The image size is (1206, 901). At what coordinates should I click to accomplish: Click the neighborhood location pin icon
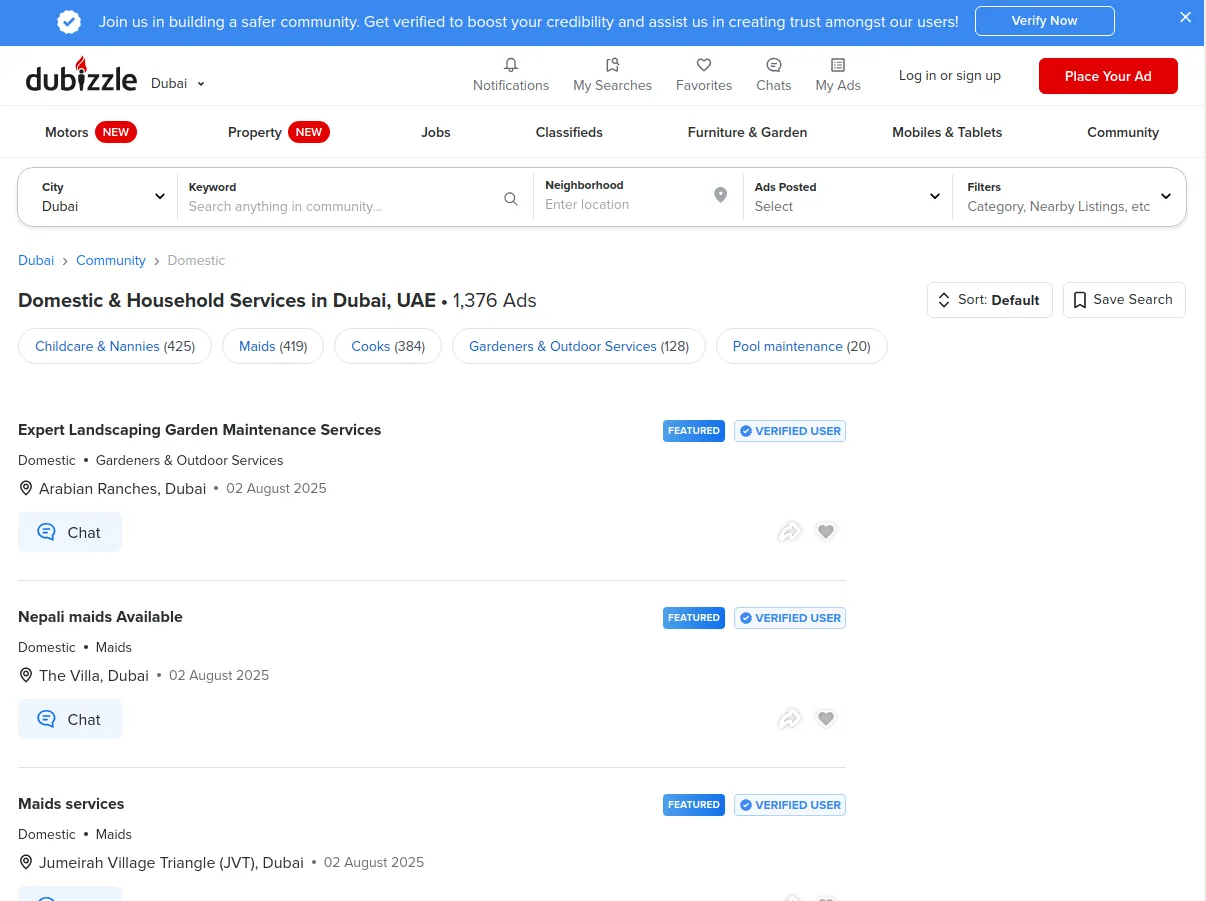720,195
